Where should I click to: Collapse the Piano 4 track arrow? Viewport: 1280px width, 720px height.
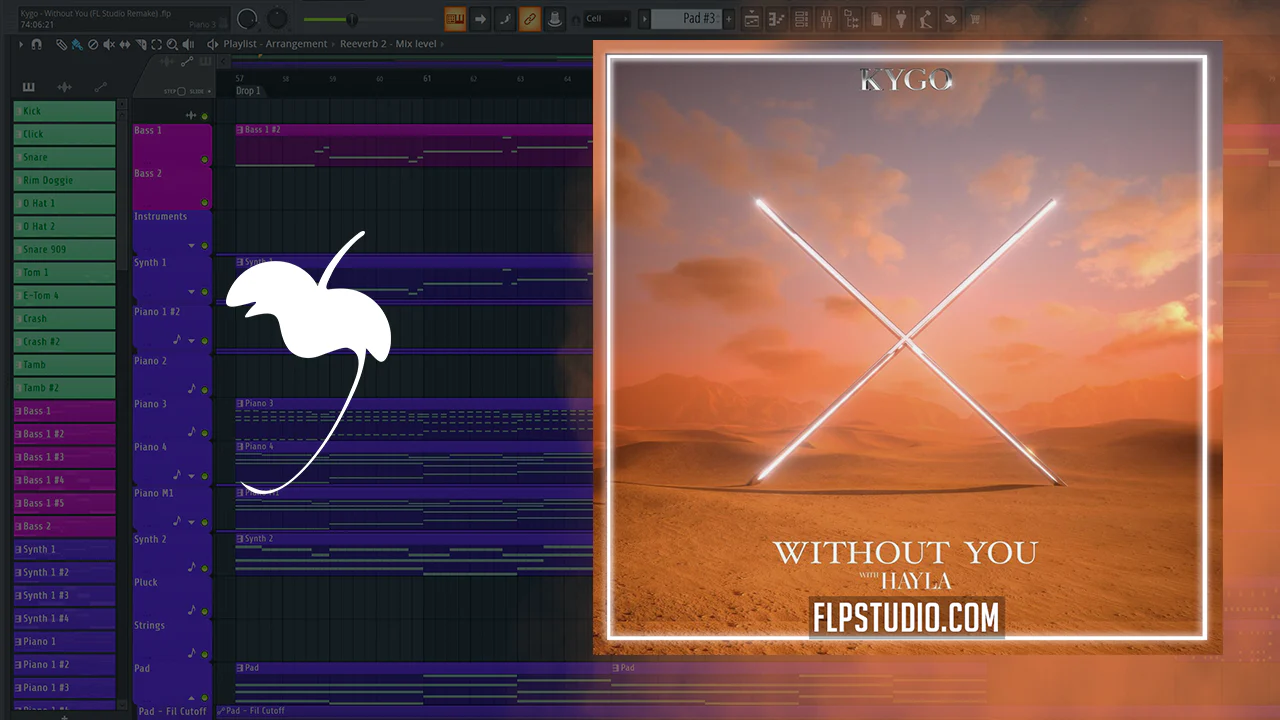click(x=192, y=476)
